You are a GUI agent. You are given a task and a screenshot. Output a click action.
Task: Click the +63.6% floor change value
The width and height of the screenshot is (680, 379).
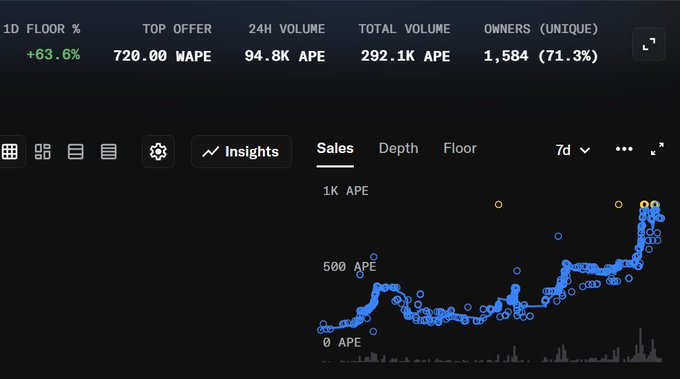53,55
